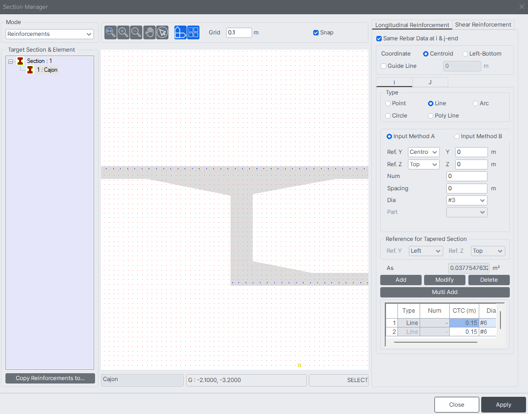Click CTC 0.15 cell in row 2
Screen dimensions: 528x414
click(x=464, y=332)
